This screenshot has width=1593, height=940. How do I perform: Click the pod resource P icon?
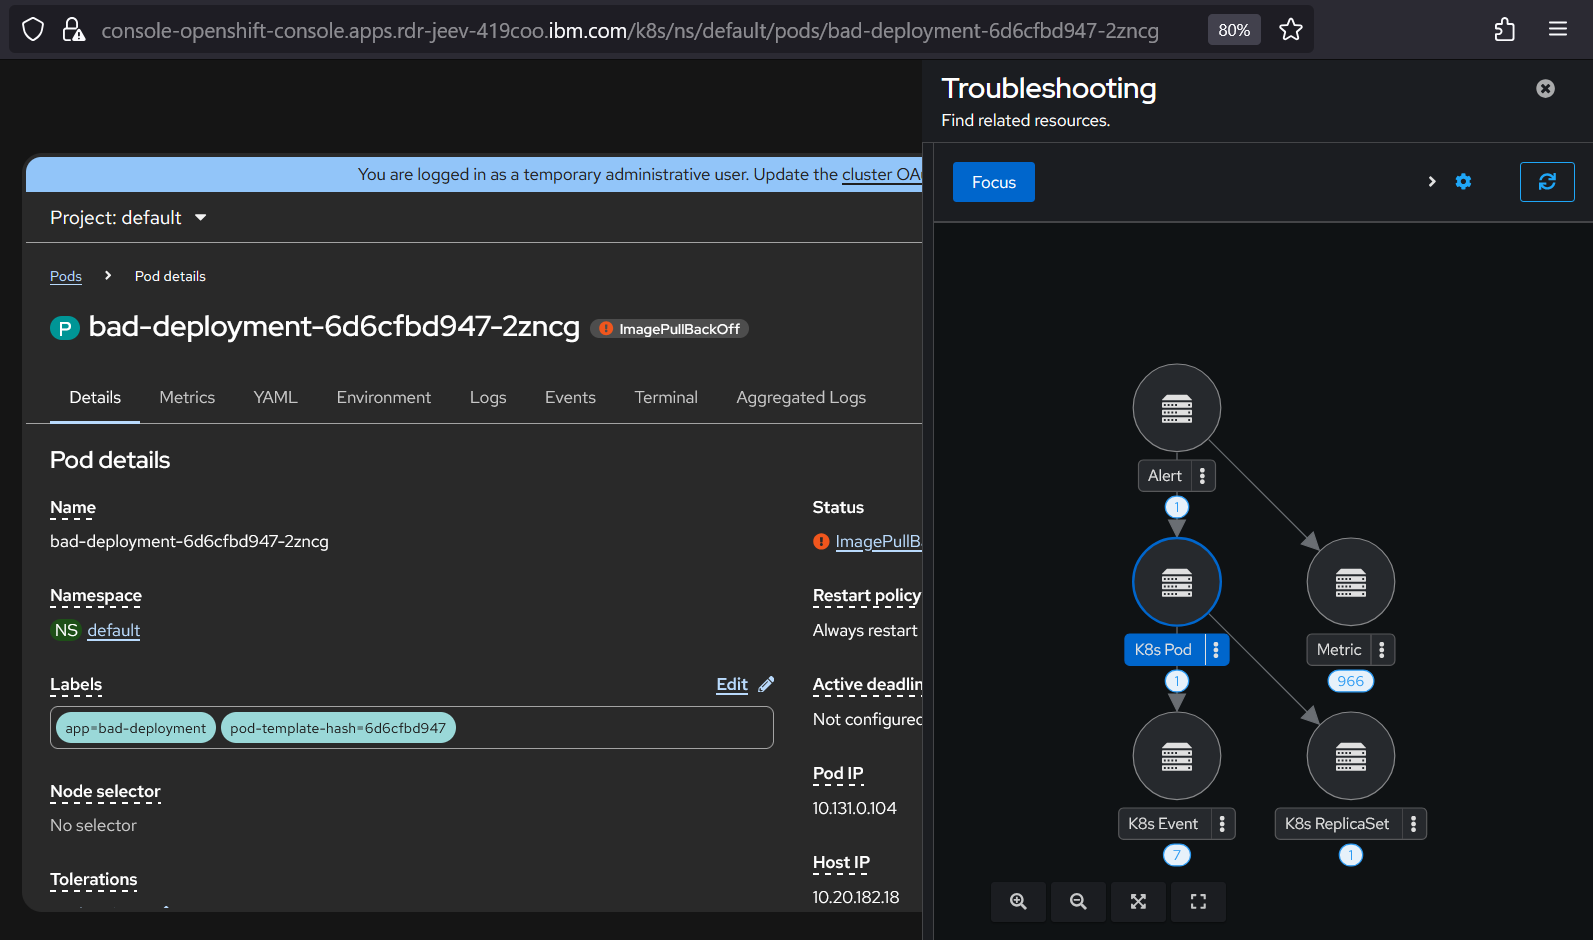65,328
